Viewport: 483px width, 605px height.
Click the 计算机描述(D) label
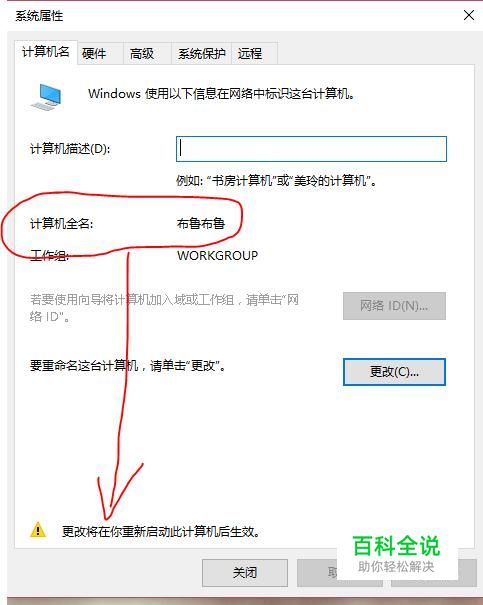[70, 149]
